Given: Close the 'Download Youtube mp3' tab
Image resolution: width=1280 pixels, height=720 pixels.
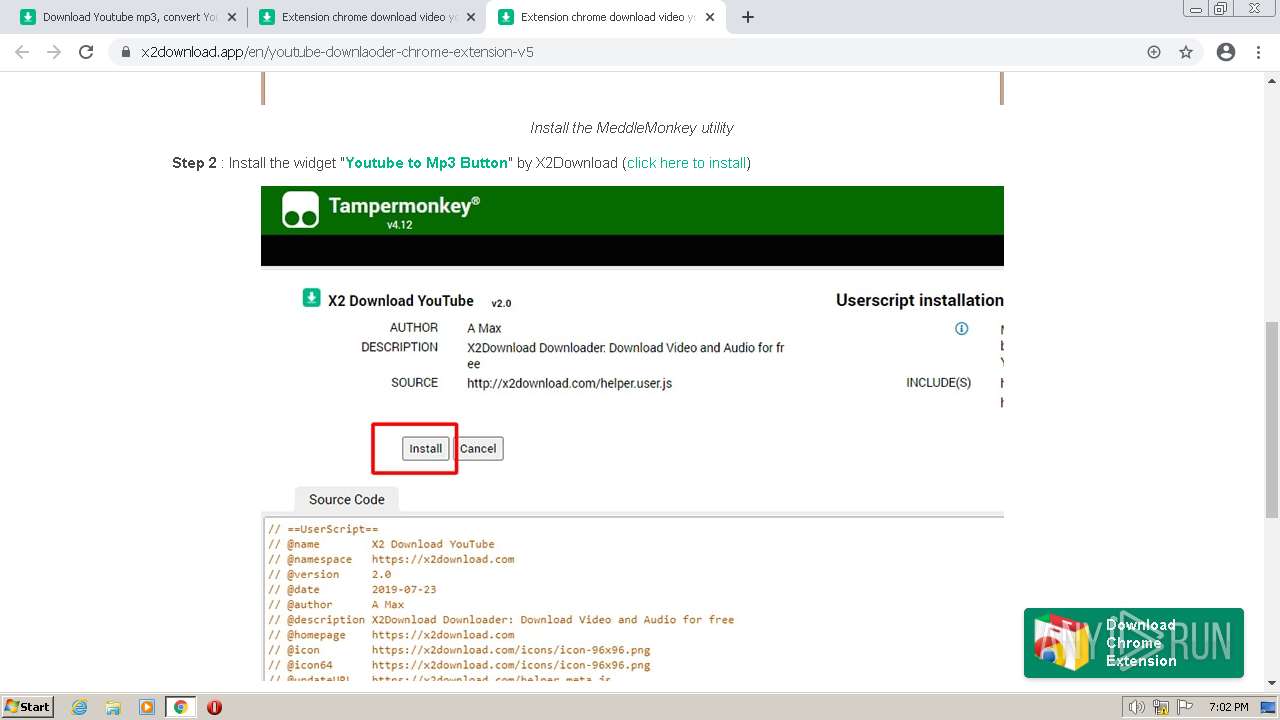Looking at the screenshot, I should click(232, 17).
